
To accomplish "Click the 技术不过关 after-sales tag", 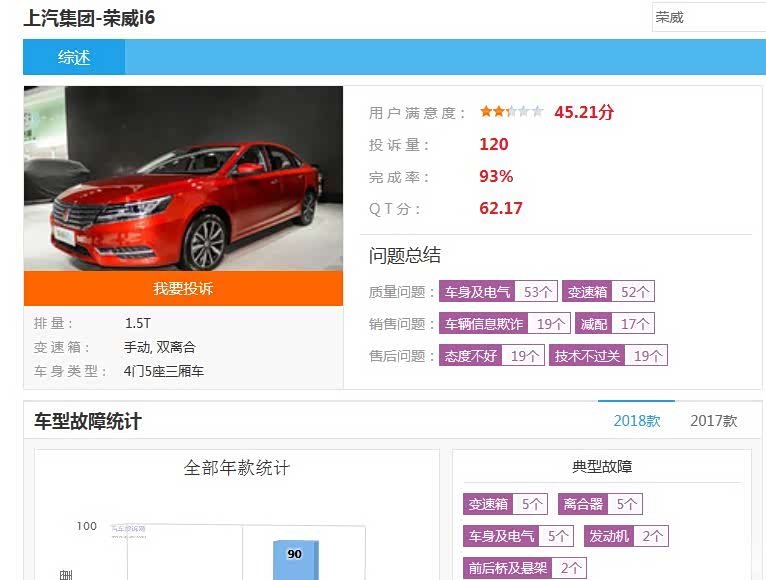I will tap(608, 356).
